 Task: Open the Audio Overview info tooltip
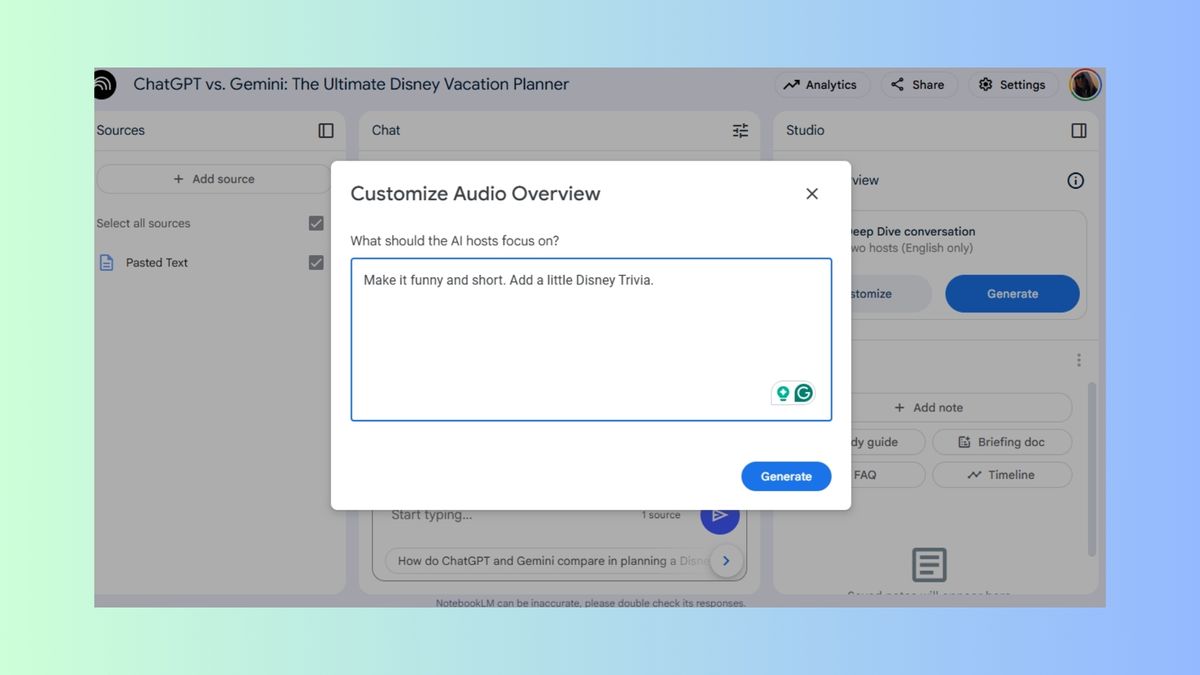[1075, 180]
